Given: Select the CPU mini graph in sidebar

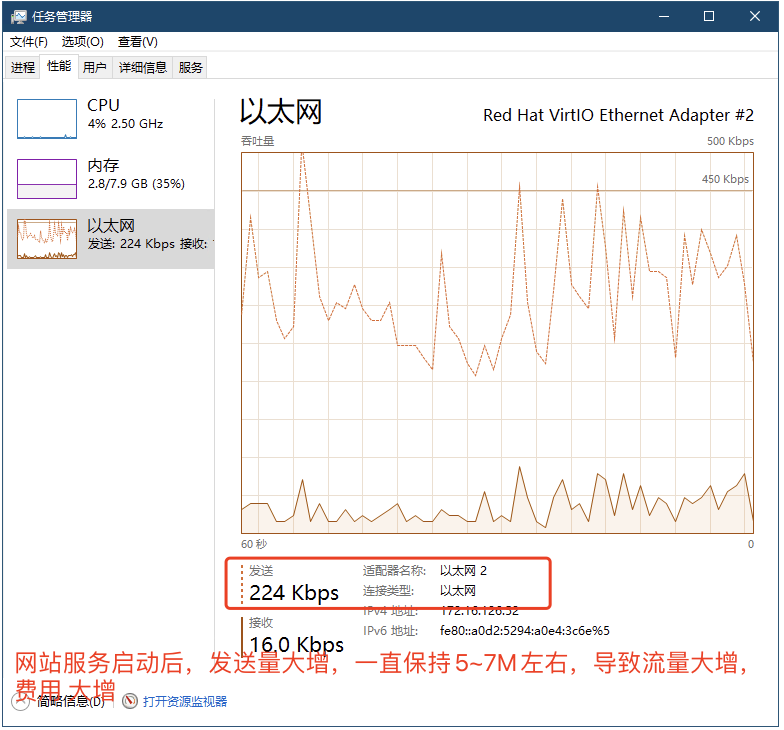Looking at the screenshot, I should pyautogui.click(x=47, y=119).
